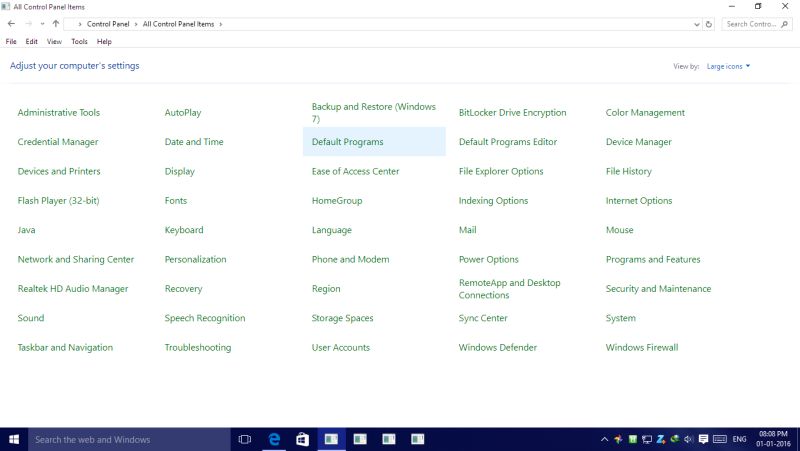Refresh the Control Panel view
Viewport: 800px width, 451px height.
[x=709, y=24]
